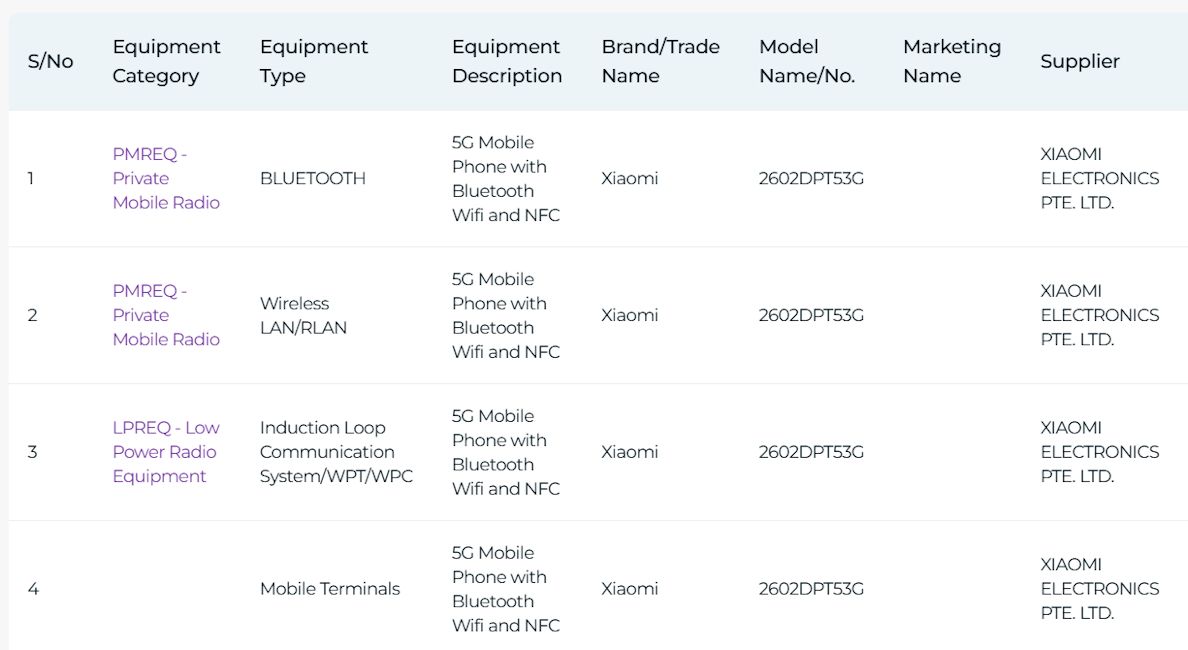Click the Equipment Description column header
Screen dimensions: 1188x650
click(x=506, y=61)
